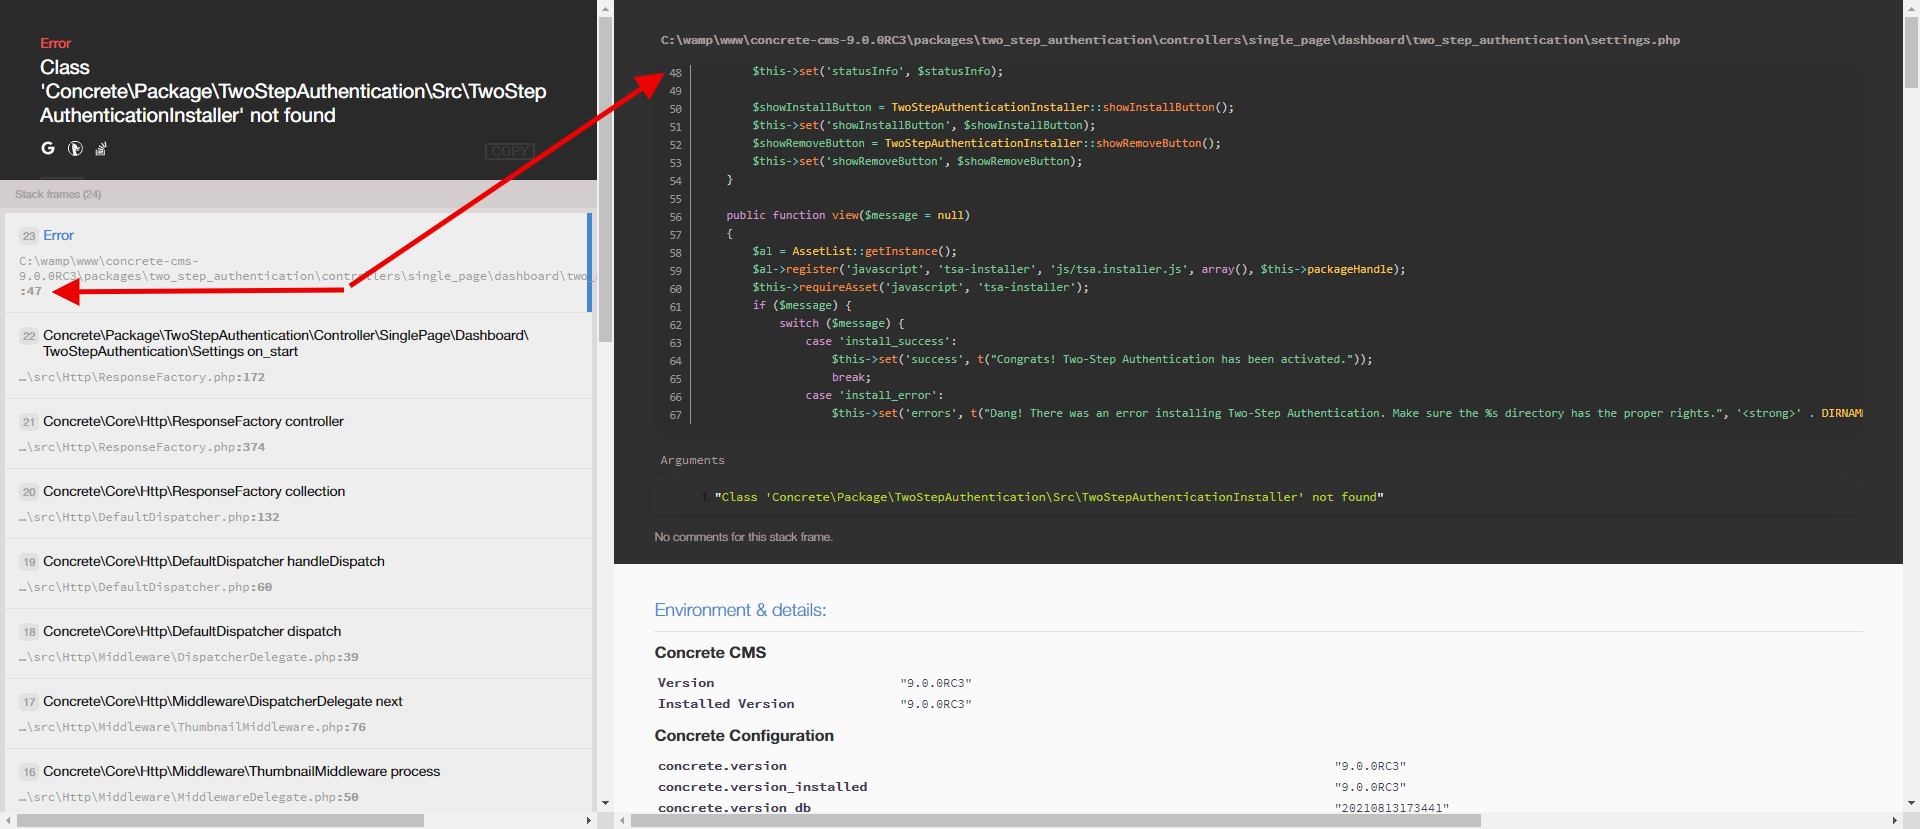Search the error on DuckDuckGo icon
This screenshot has height=829, width=1920.
(75, 148)
